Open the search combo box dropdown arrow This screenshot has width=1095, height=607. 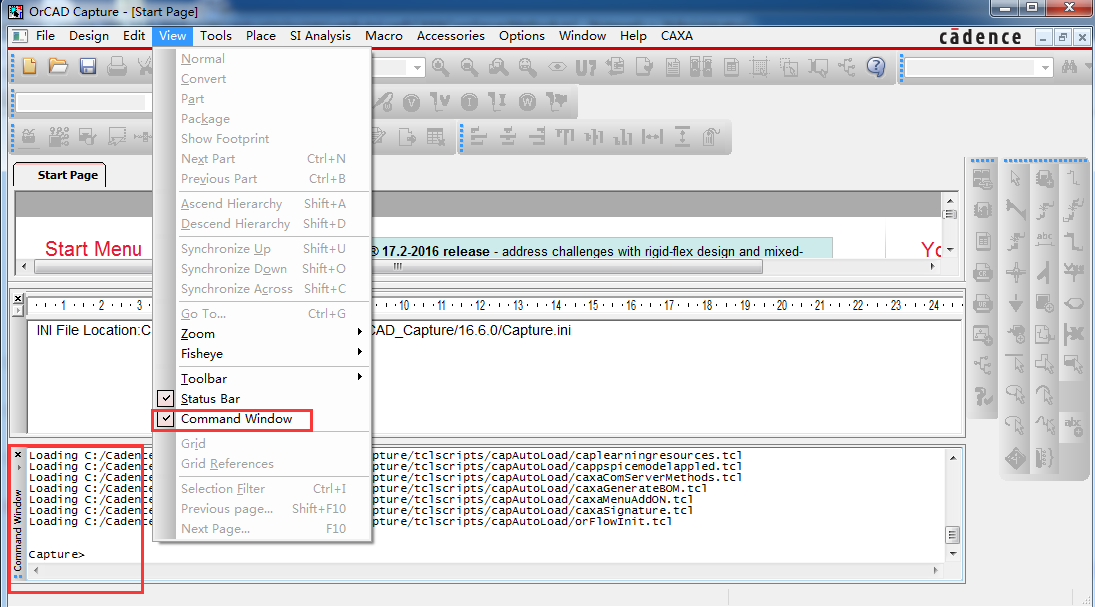tap(1045, 68)
